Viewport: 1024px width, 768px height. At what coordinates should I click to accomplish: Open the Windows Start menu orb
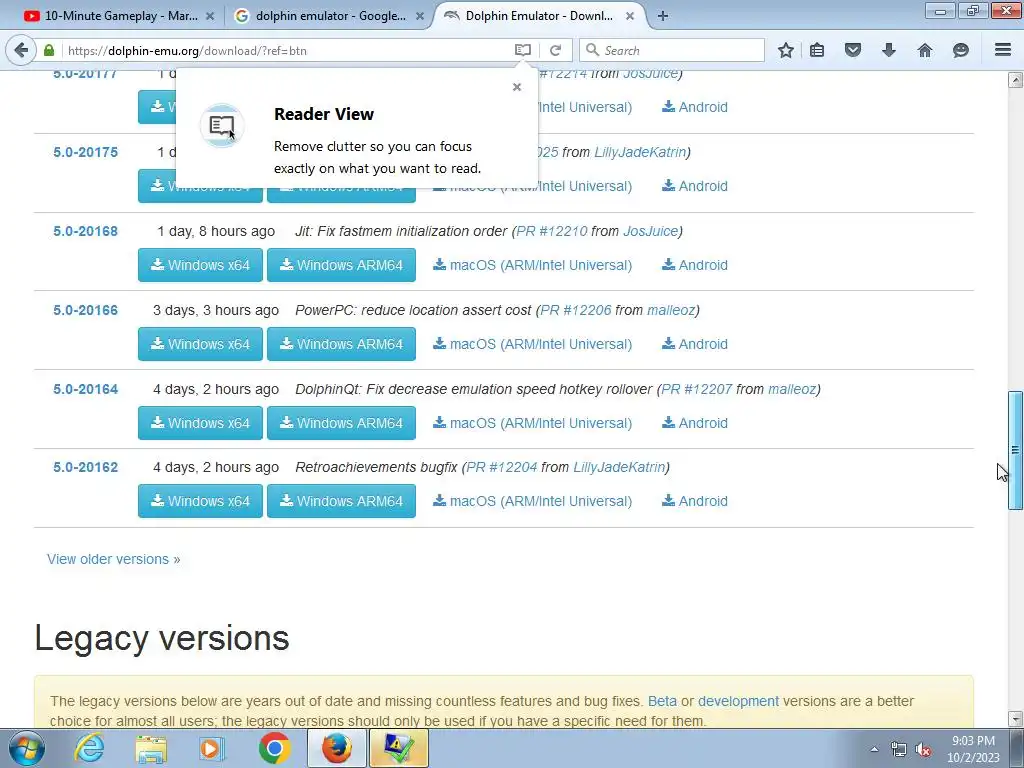pos(27,748)
